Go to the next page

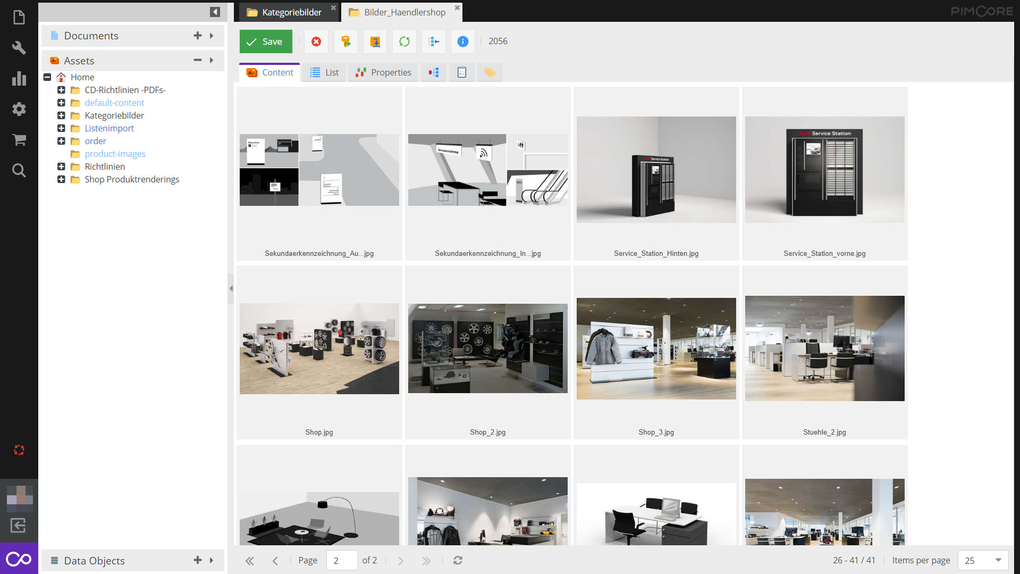click(x=401, y=560)
